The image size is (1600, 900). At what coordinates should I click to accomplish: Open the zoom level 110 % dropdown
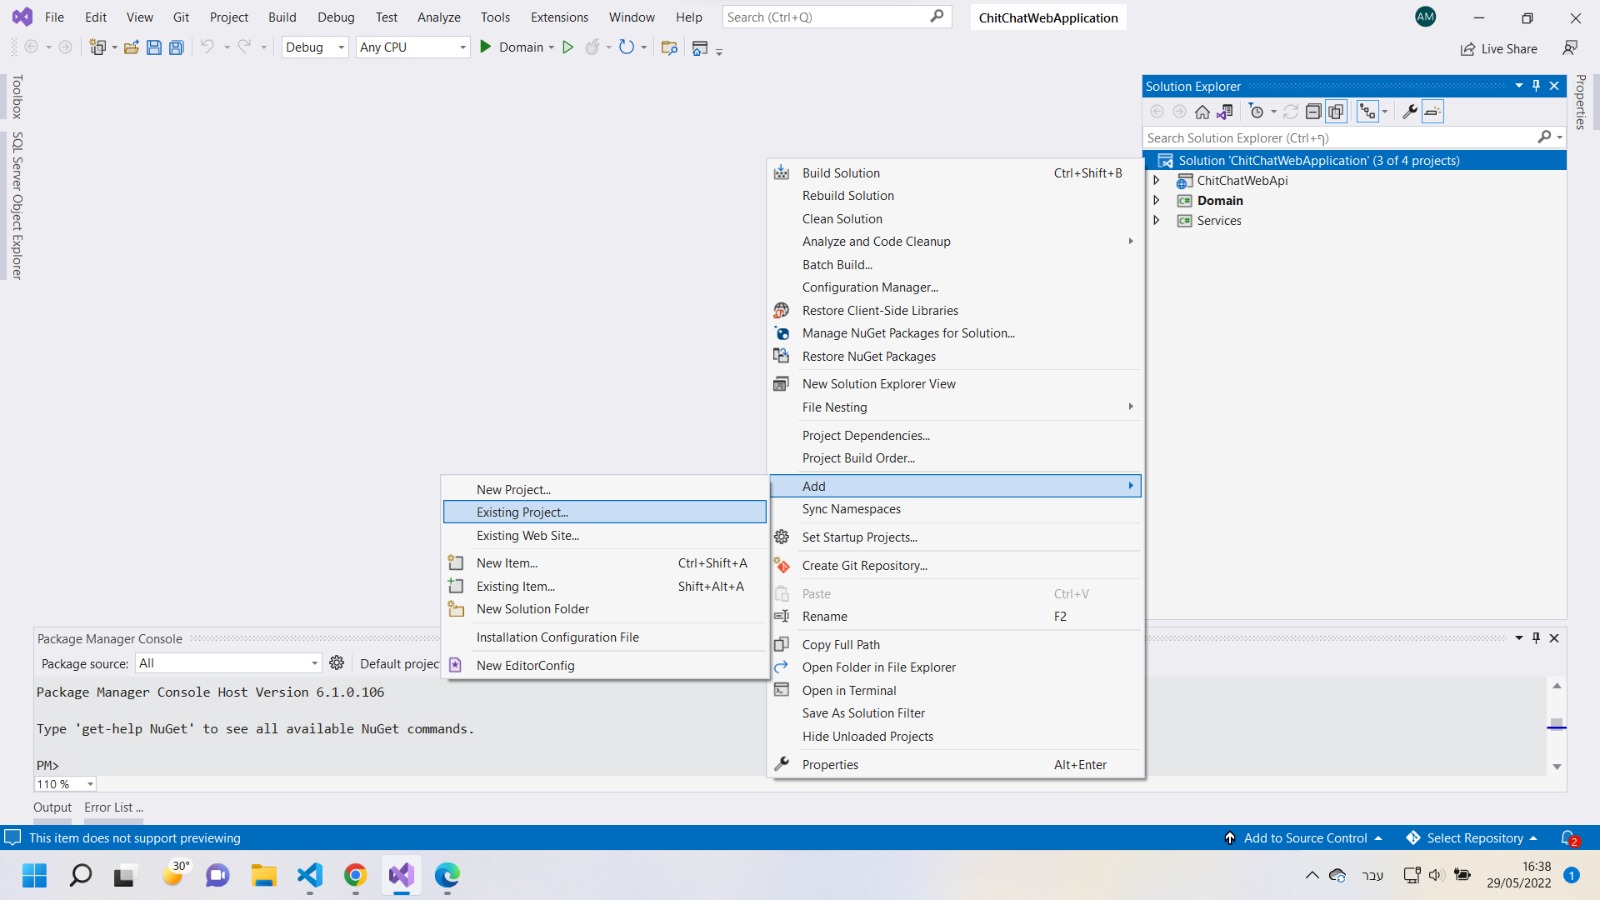tap(65, 784)
